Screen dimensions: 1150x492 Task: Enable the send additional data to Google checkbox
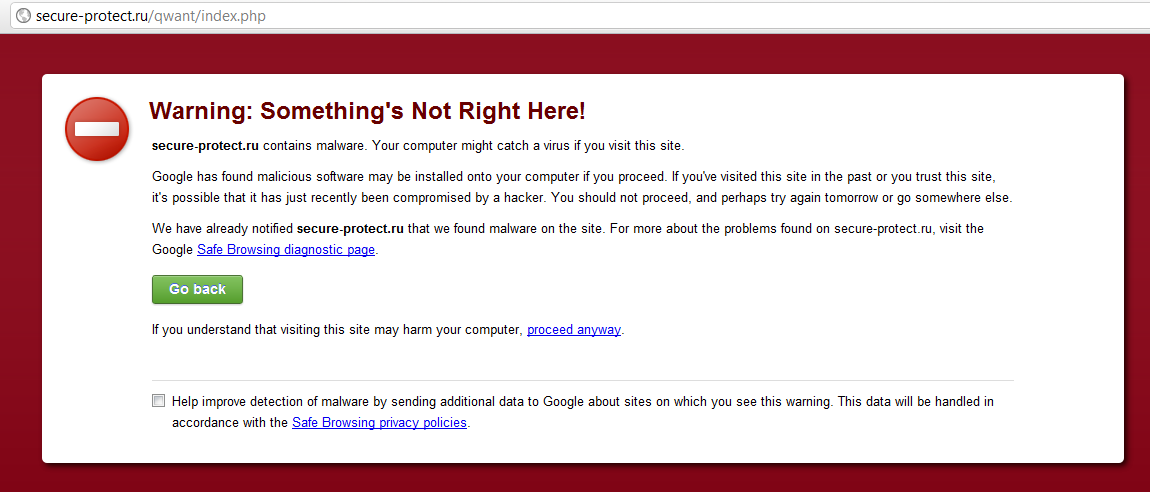pos(158,401)
